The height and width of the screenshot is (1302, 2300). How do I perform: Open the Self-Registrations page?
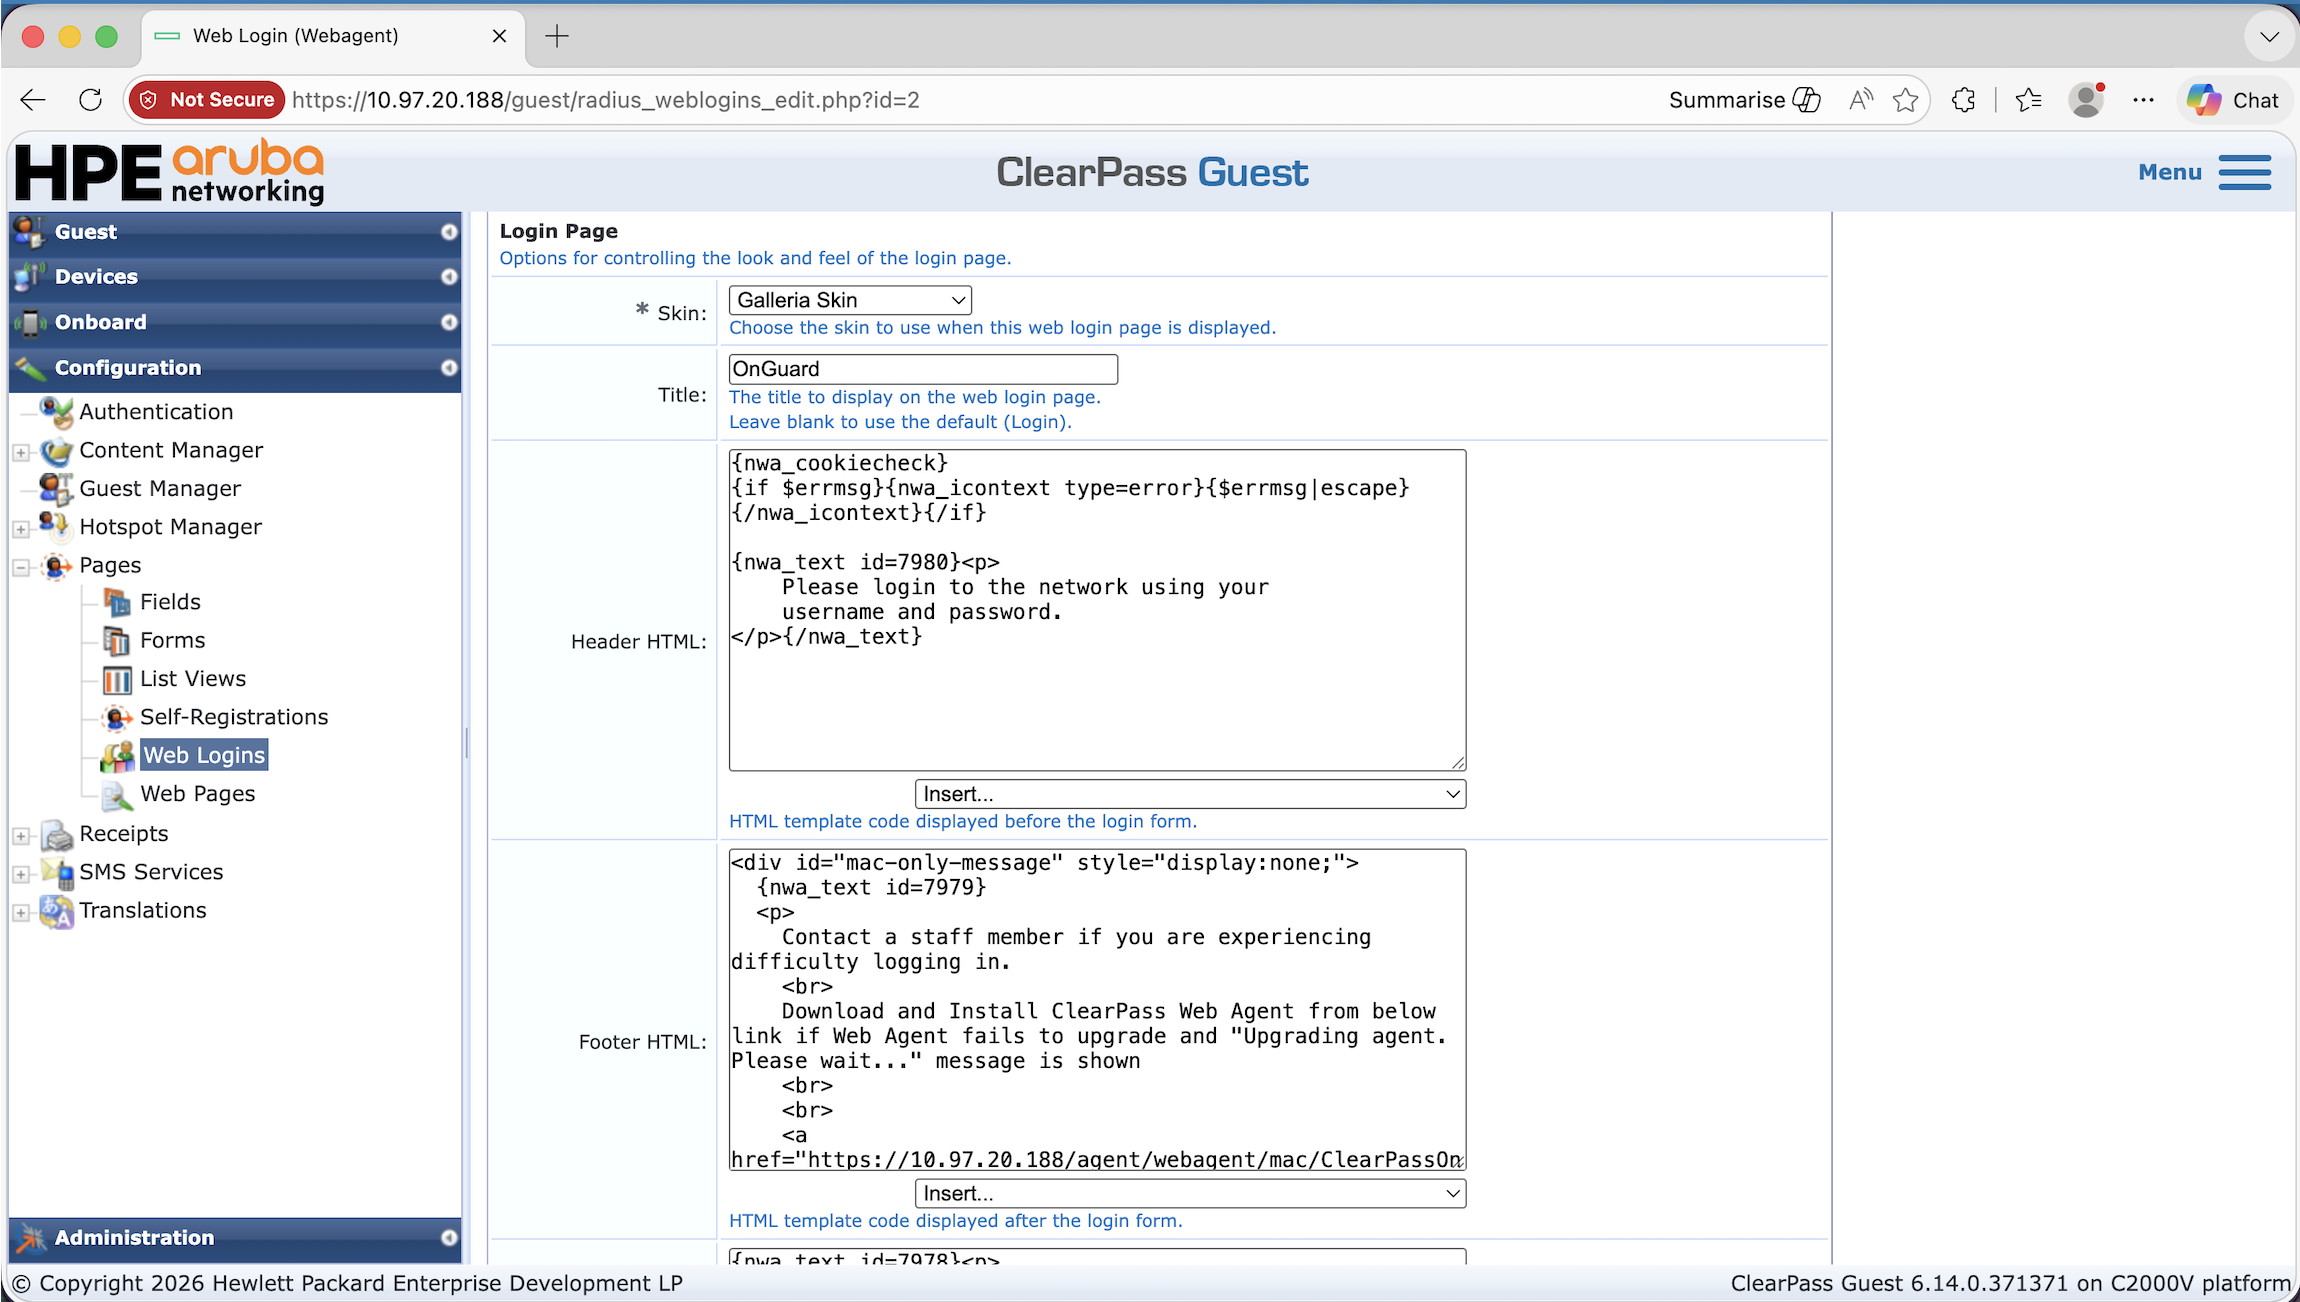tap(234, 717)
